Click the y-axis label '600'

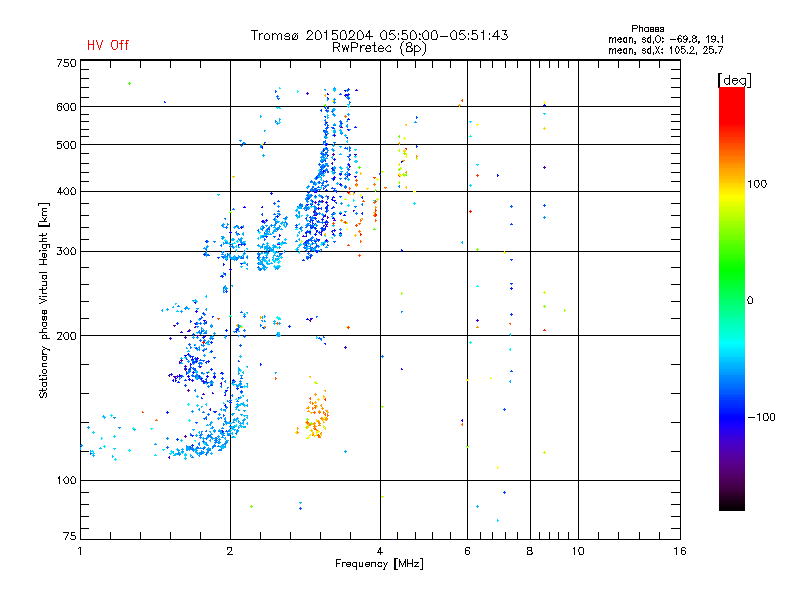(x=66, y=107)
